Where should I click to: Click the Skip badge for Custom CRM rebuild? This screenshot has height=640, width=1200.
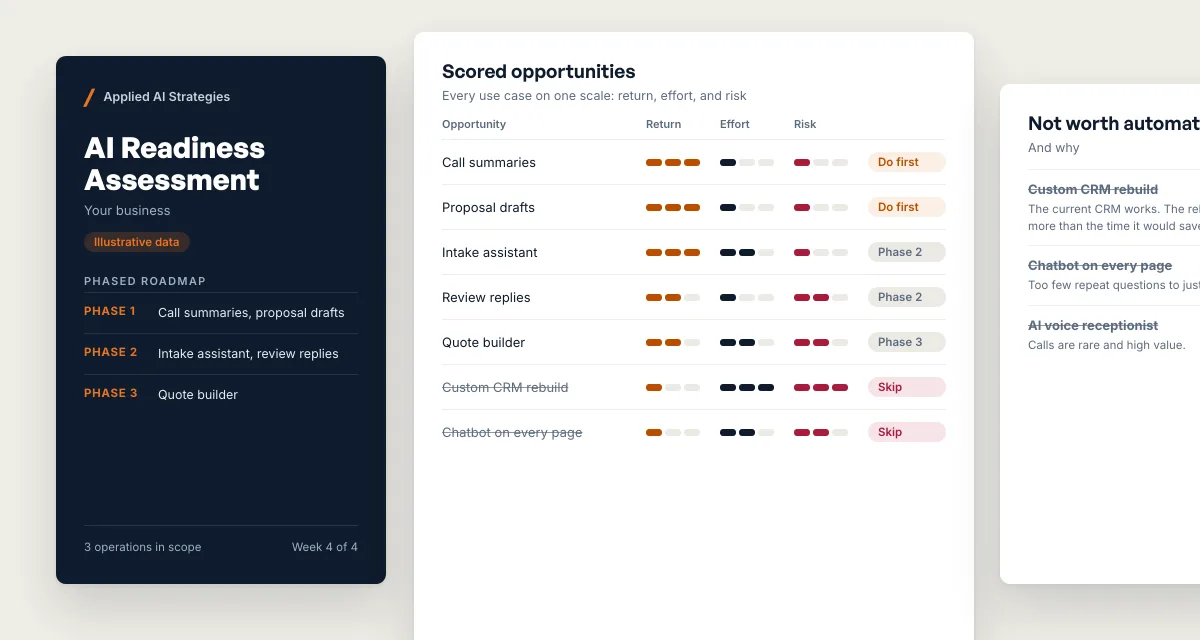906,387
